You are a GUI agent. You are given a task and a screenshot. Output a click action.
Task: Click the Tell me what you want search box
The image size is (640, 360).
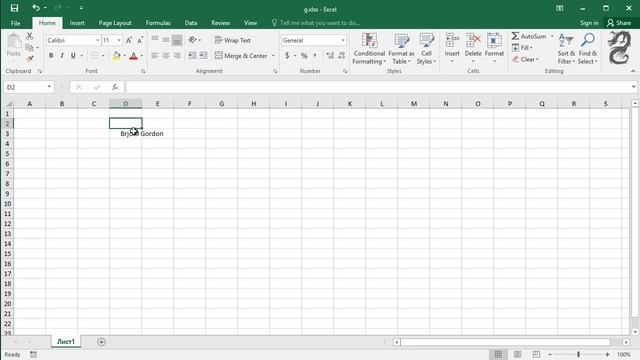click(316, 23)
